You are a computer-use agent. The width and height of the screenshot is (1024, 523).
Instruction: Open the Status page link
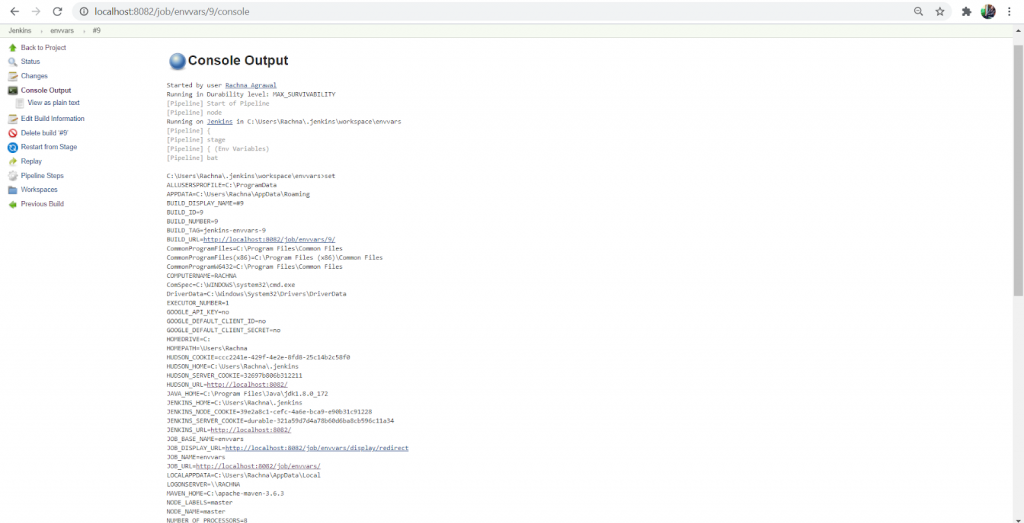tap(30, 61)
